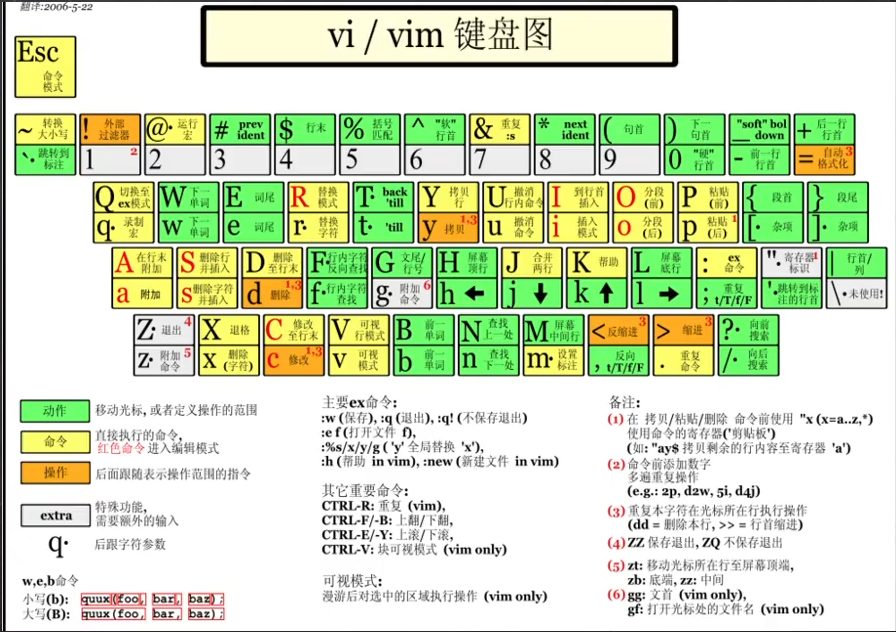The image size is (896, 632).
Task: Select the ~ 转换大小写 key cell
Action: 45,129
